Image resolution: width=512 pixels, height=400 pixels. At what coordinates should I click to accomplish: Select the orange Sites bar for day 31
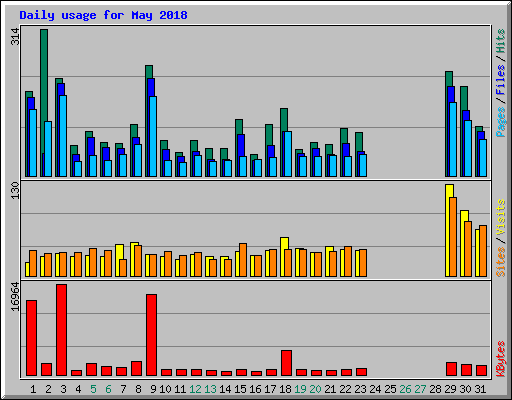click(483, 251)
